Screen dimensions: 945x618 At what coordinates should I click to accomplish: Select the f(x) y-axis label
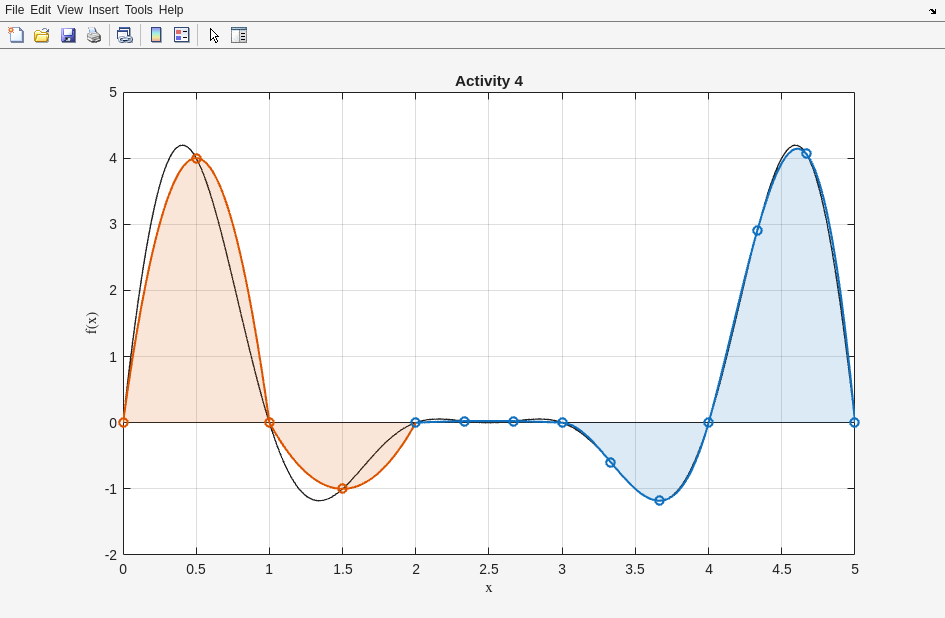(x=92, y=323)
